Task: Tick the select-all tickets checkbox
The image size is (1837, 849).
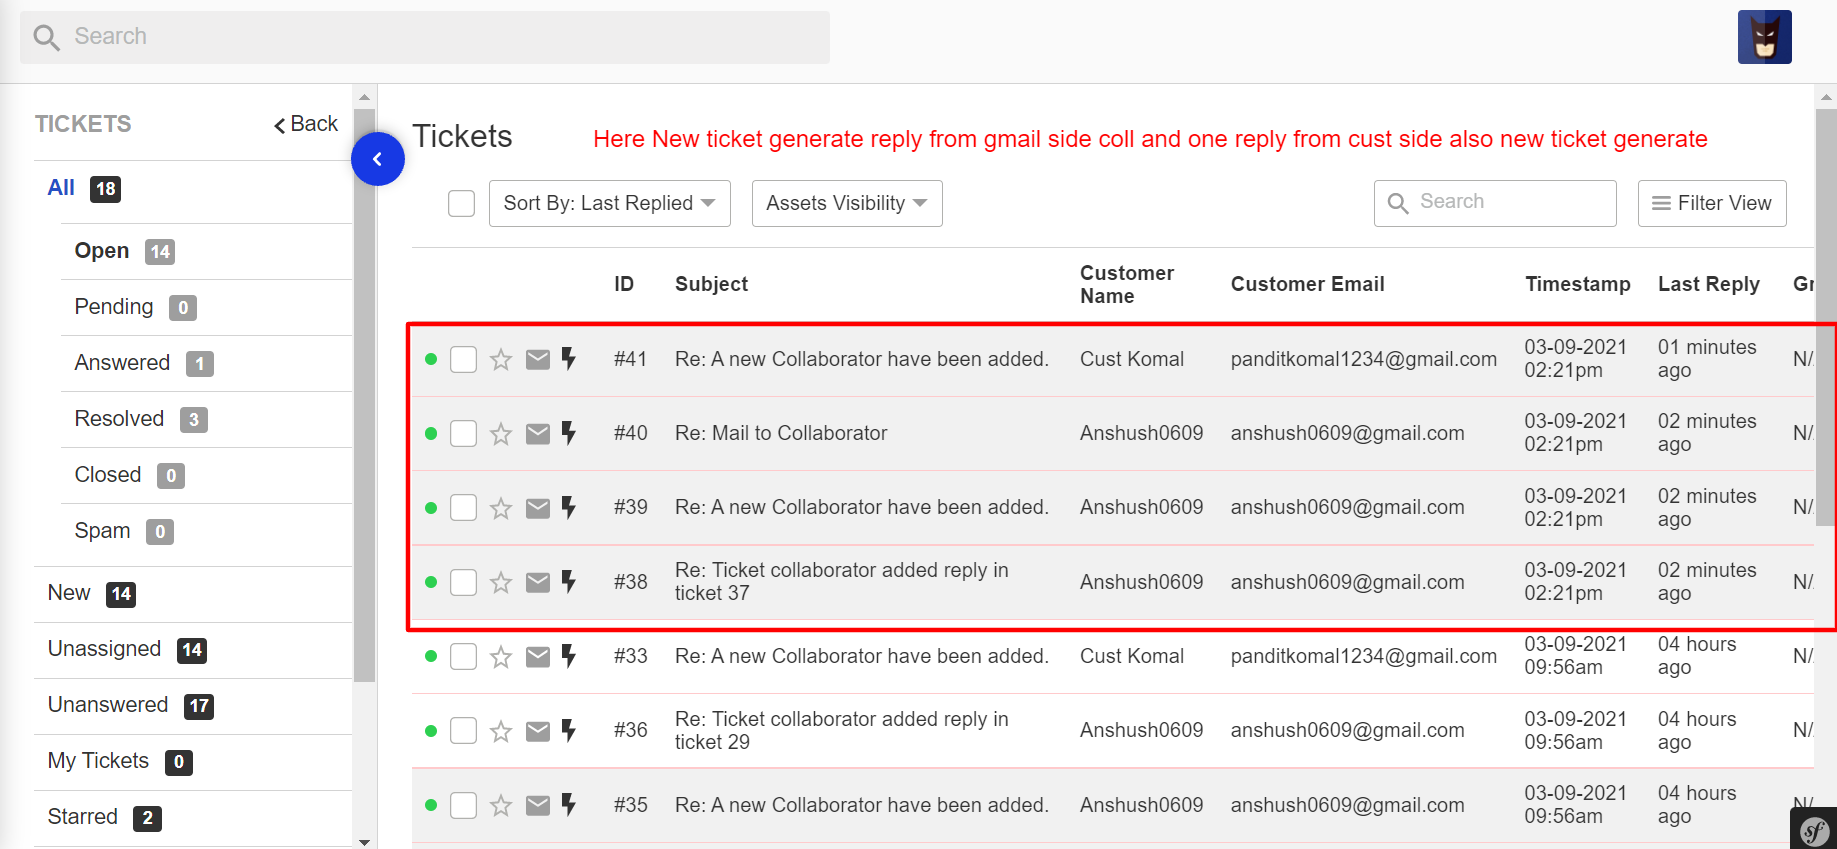Action: [x=461, y=203]
